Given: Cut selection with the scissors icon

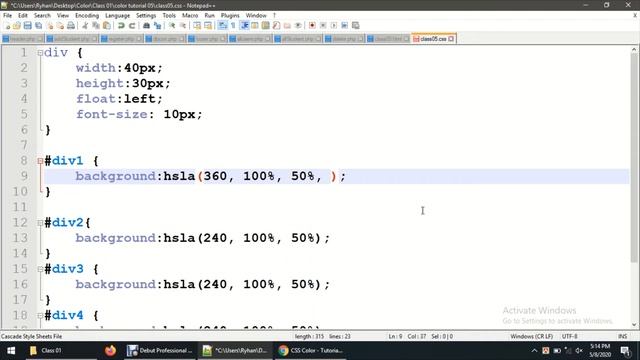Looking at the screenshot, I should pos(85,26).
